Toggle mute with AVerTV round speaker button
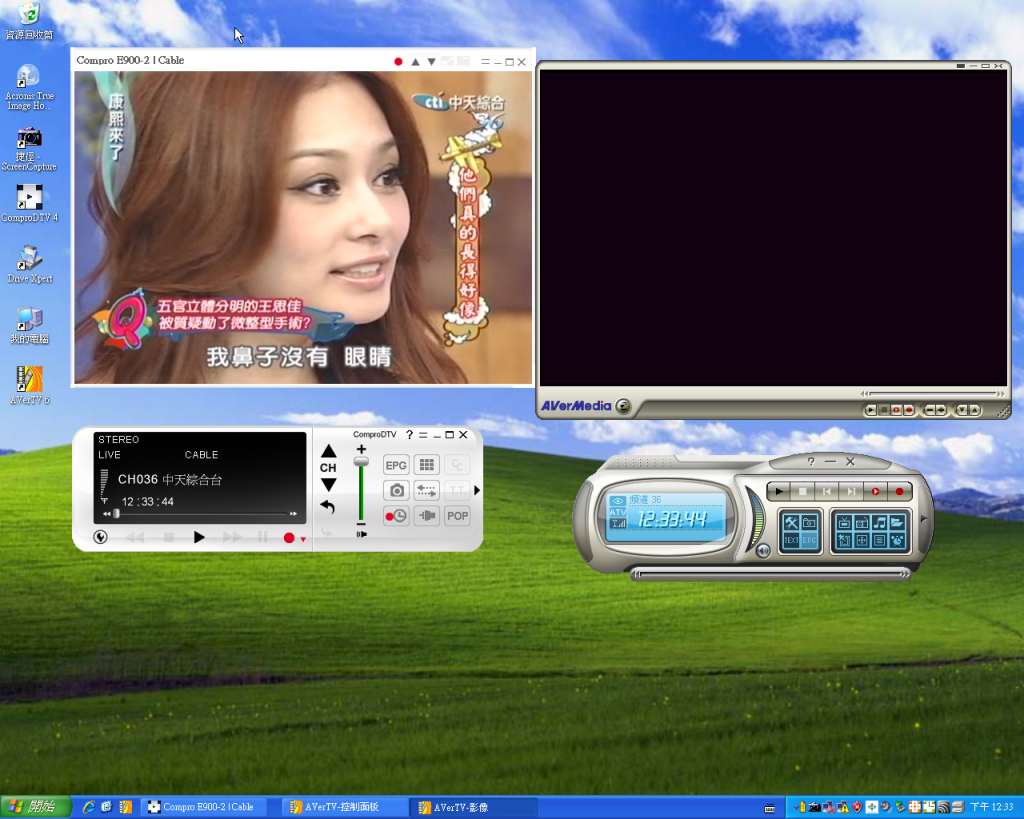The height and width of the screenshot is (819, 1024). 763,551
